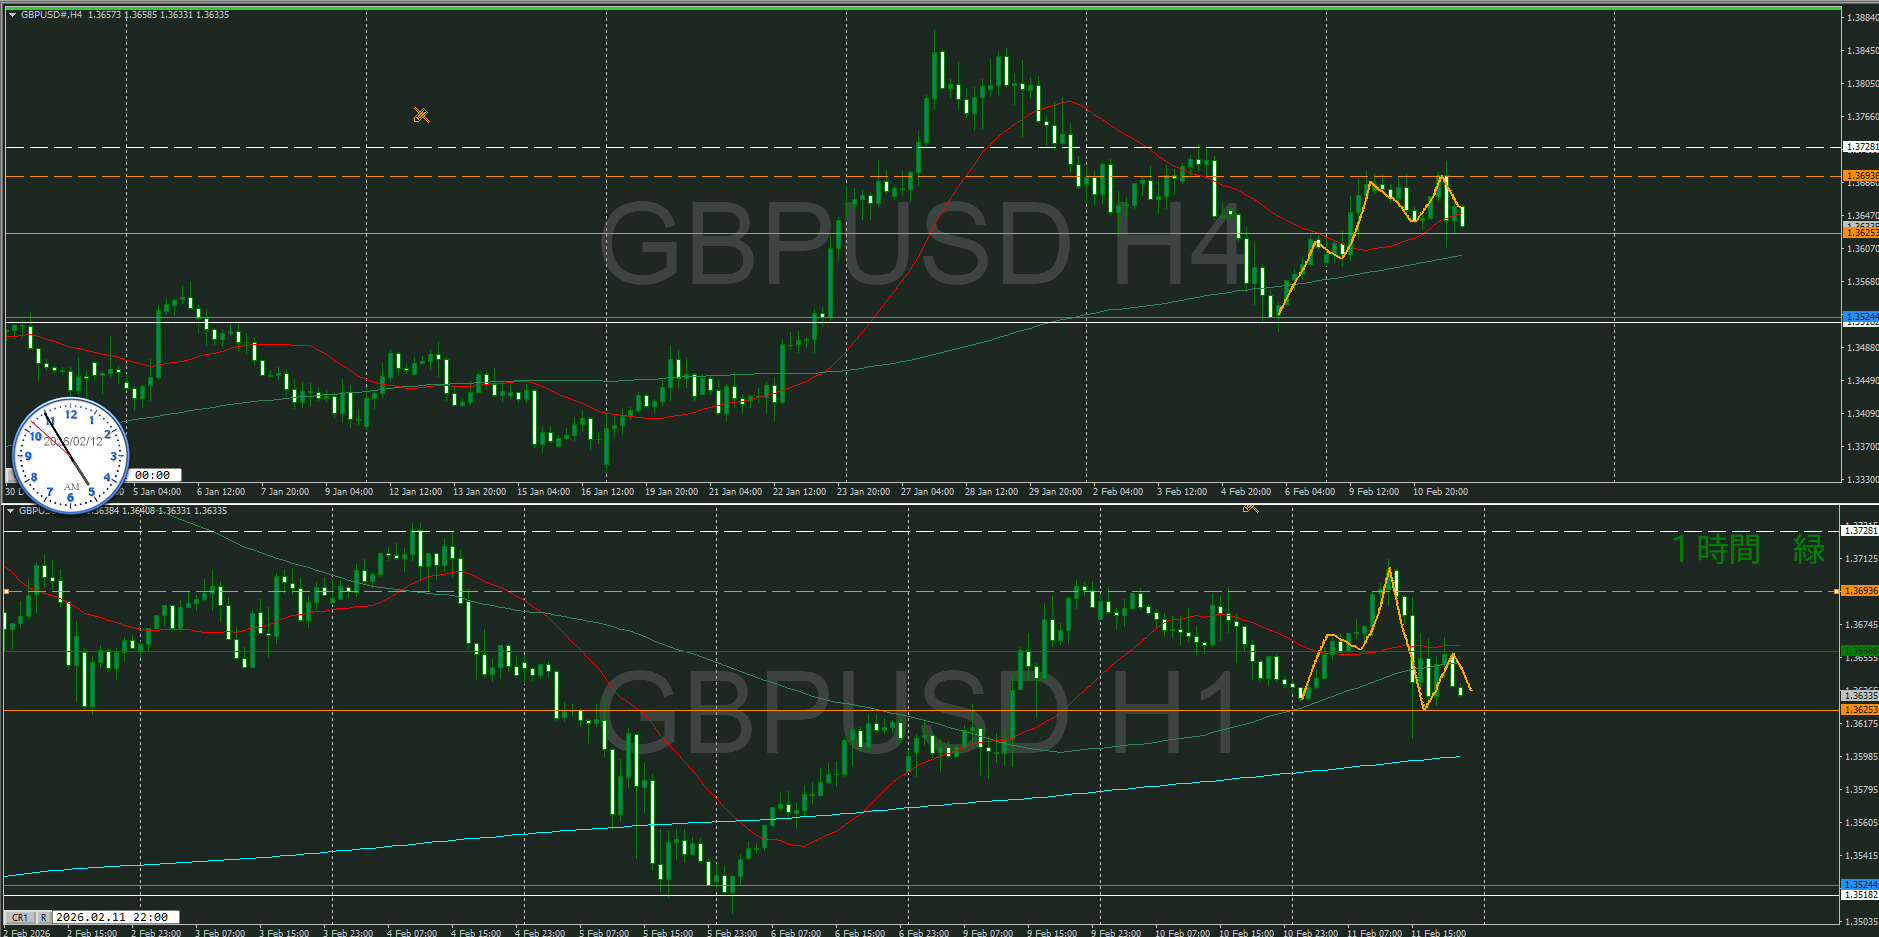
Task: Click the 10 Feb 20:00 time axis label
Action: (x=1440, y=492)
